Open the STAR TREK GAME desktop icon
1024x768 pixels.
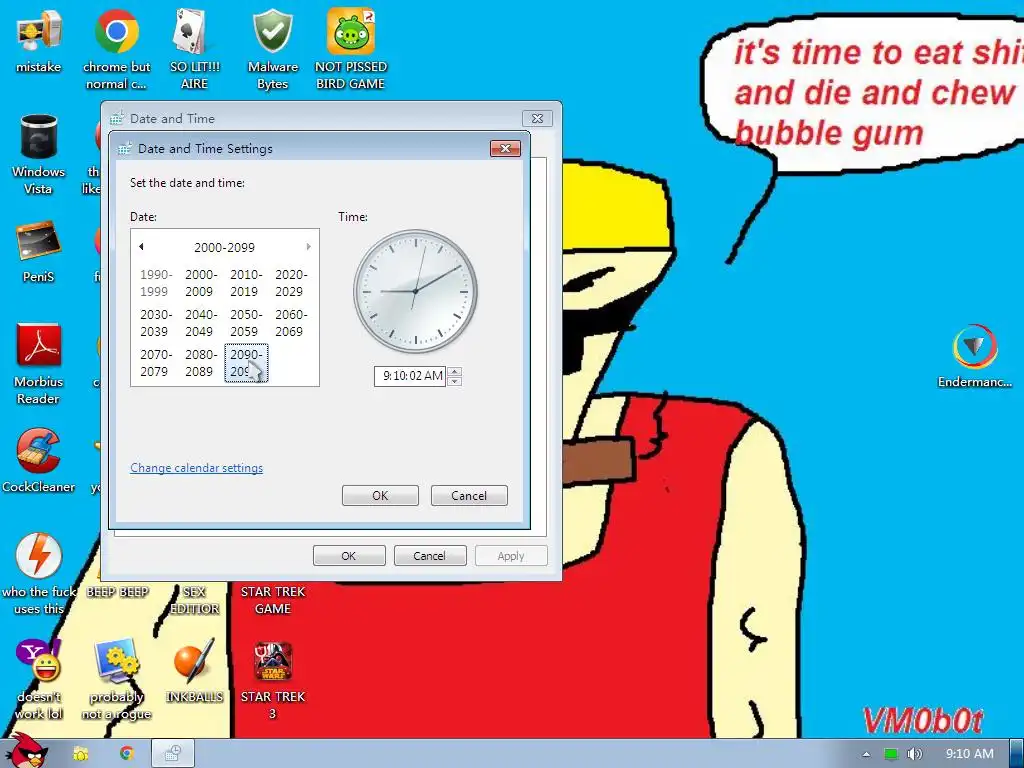click(x=272, y=600)
